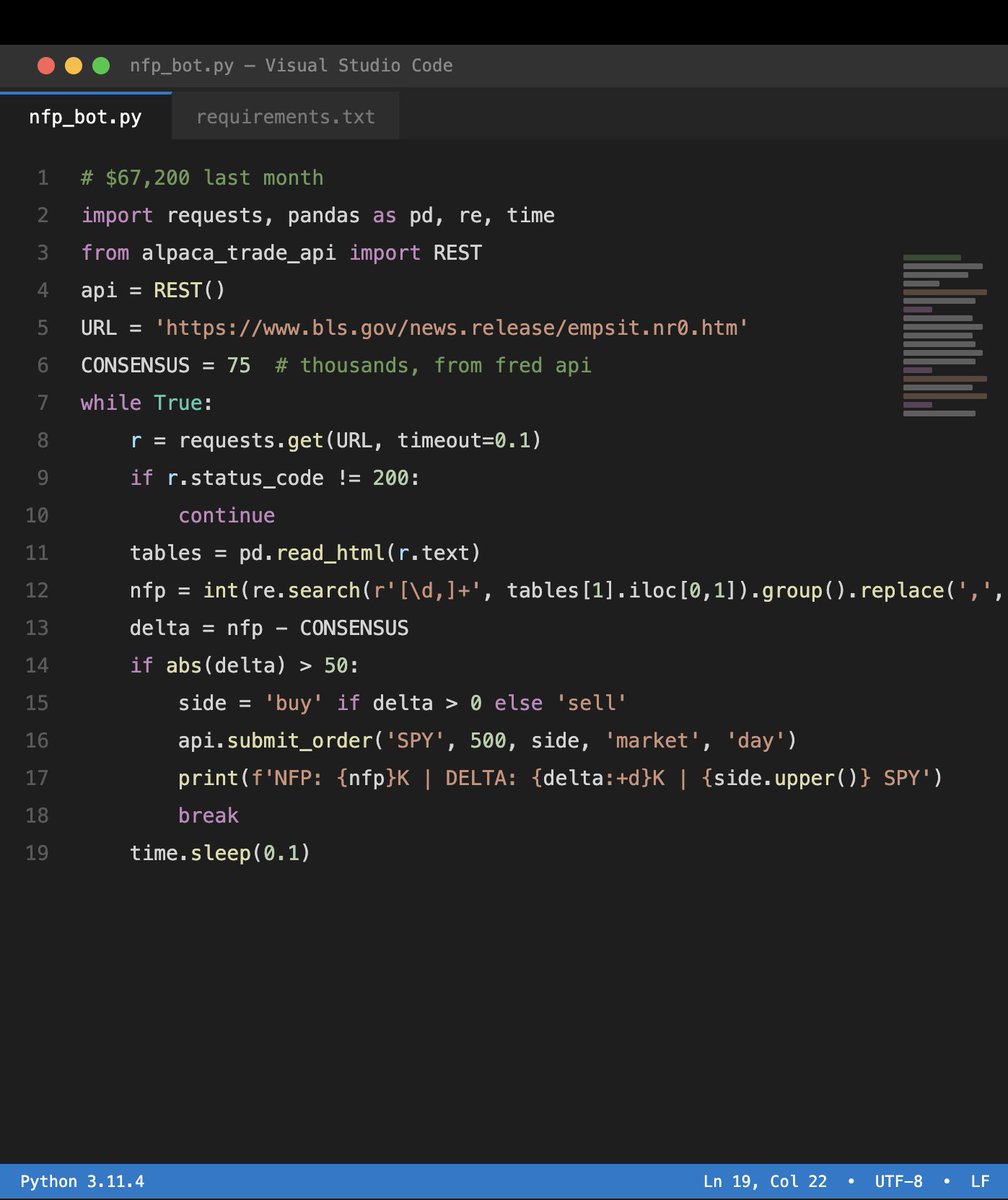Screen dimensions: 1008x1200
Task: Click 'continue' on line 10
Action: [226, 515]
